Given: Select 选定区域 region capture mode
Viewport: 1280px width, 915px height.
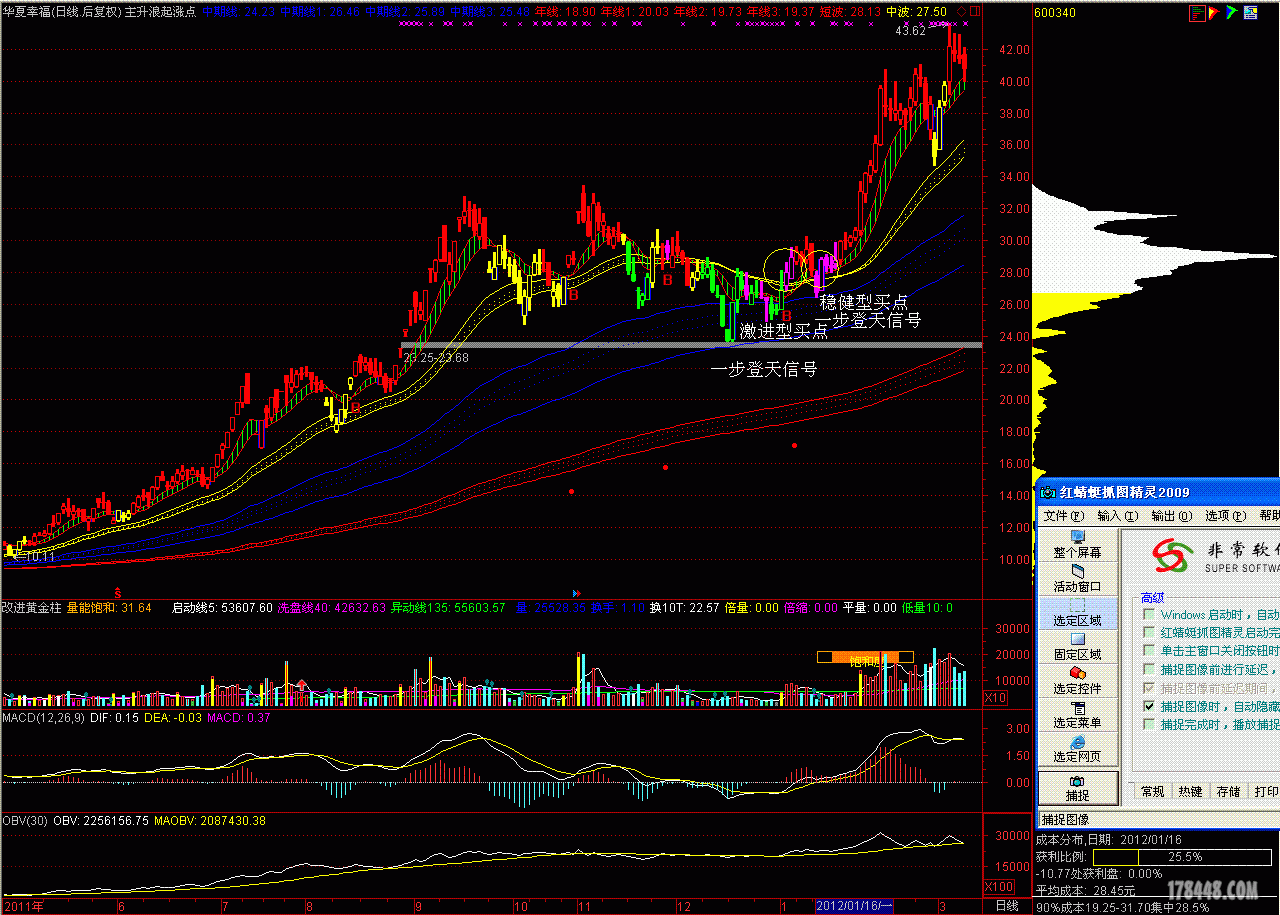Looking at the screenshot, I should tap(1077, 613).
